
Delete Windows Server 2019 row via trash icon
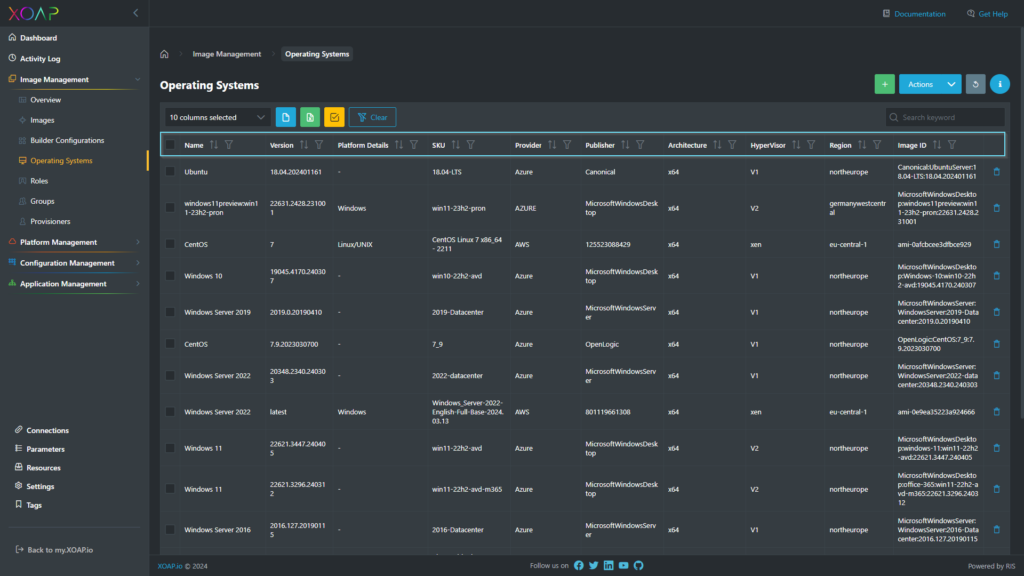[997, 312]
